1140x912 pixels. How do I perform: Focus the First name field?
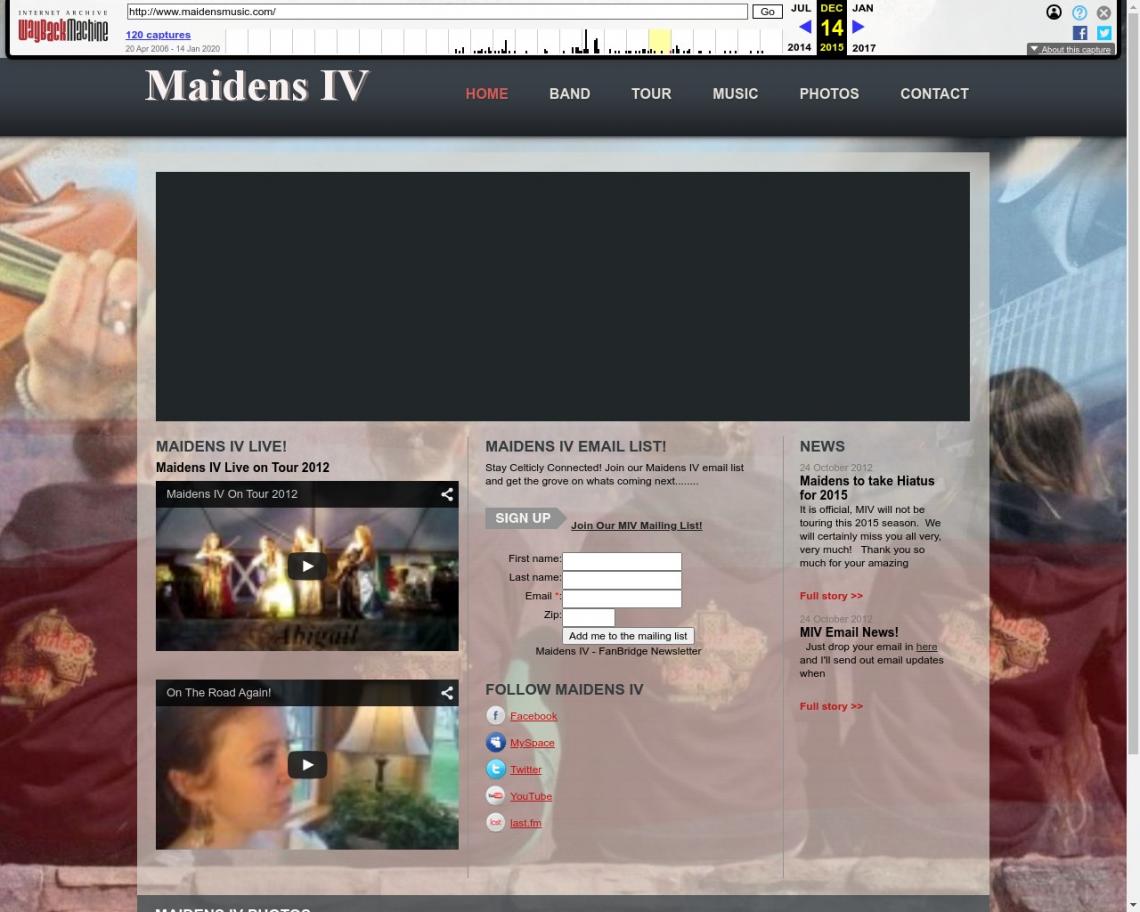click(622, 561)
